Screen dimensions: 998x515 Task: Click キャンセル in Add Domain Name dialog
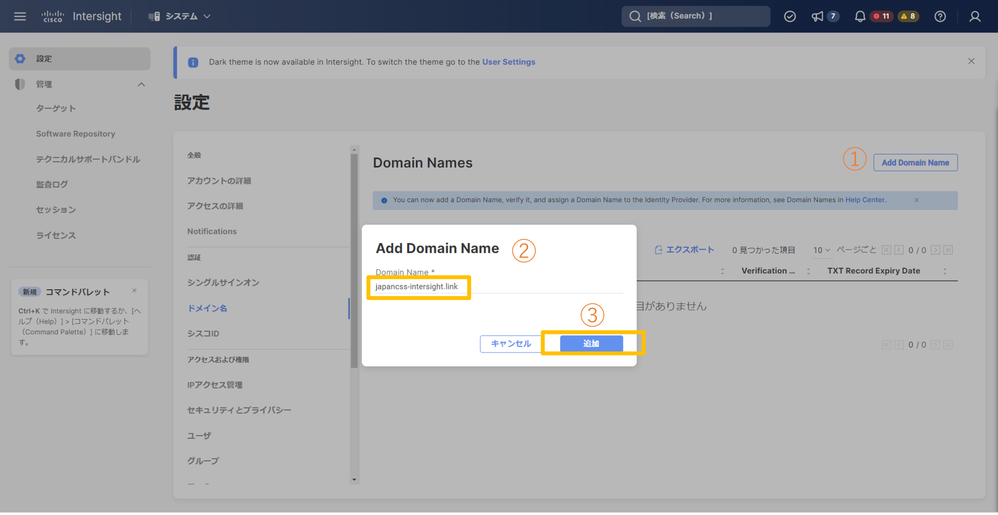[510, 344]
